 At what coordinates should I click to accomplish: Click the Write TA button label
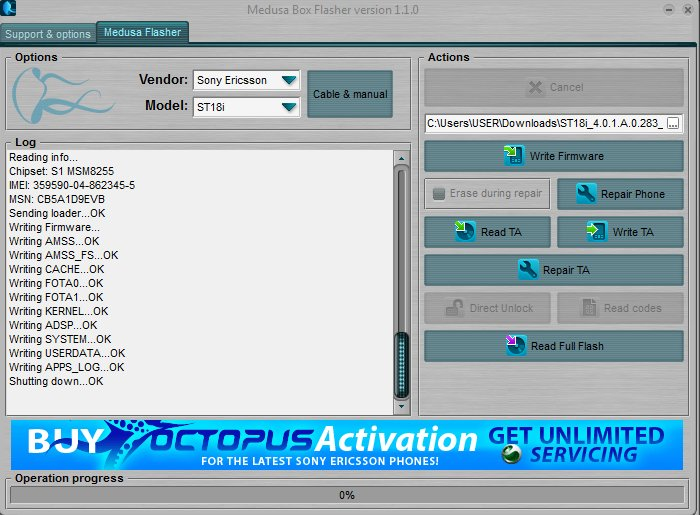pos(633,232)
